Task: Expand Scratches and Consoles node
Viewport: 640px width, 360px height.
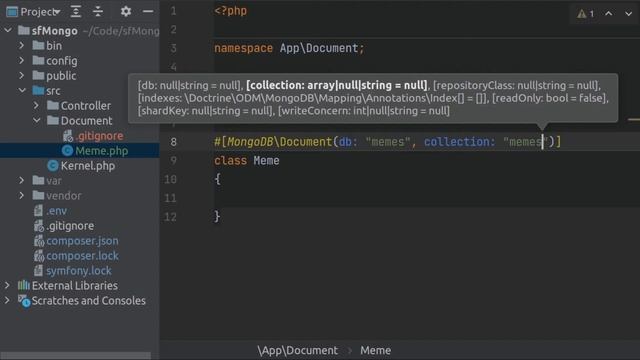Action: [7, 300]
